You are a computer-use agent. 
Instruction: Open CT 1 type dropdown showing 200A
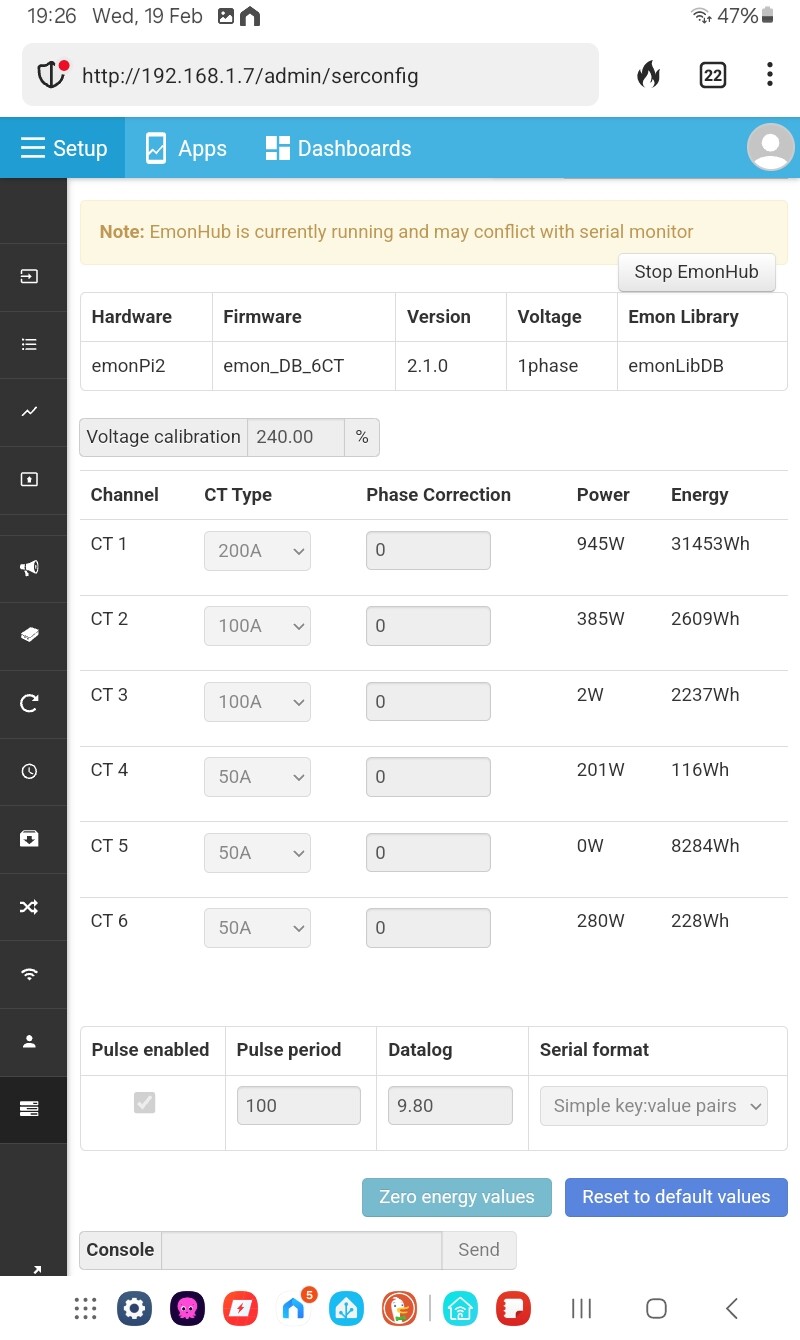(257, 551)
